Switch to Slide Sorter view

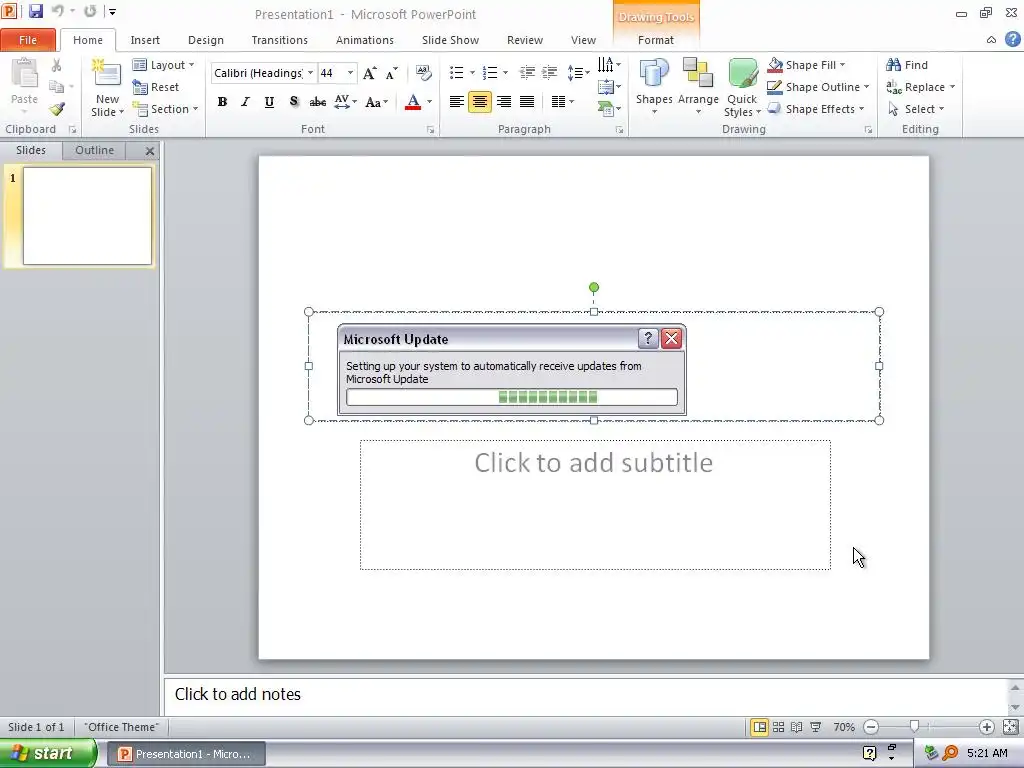[x=778, y=727]
